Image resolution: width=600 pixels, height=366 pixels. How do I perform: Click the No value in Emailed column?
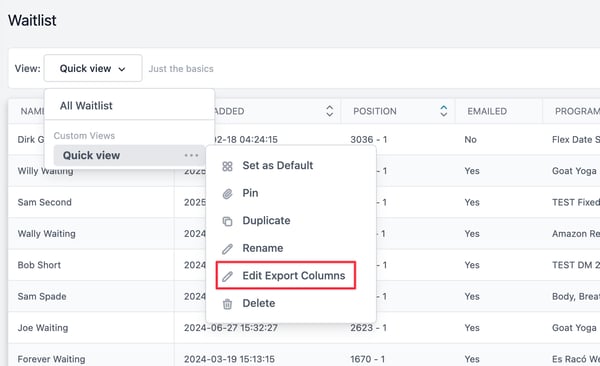point(470,139)
